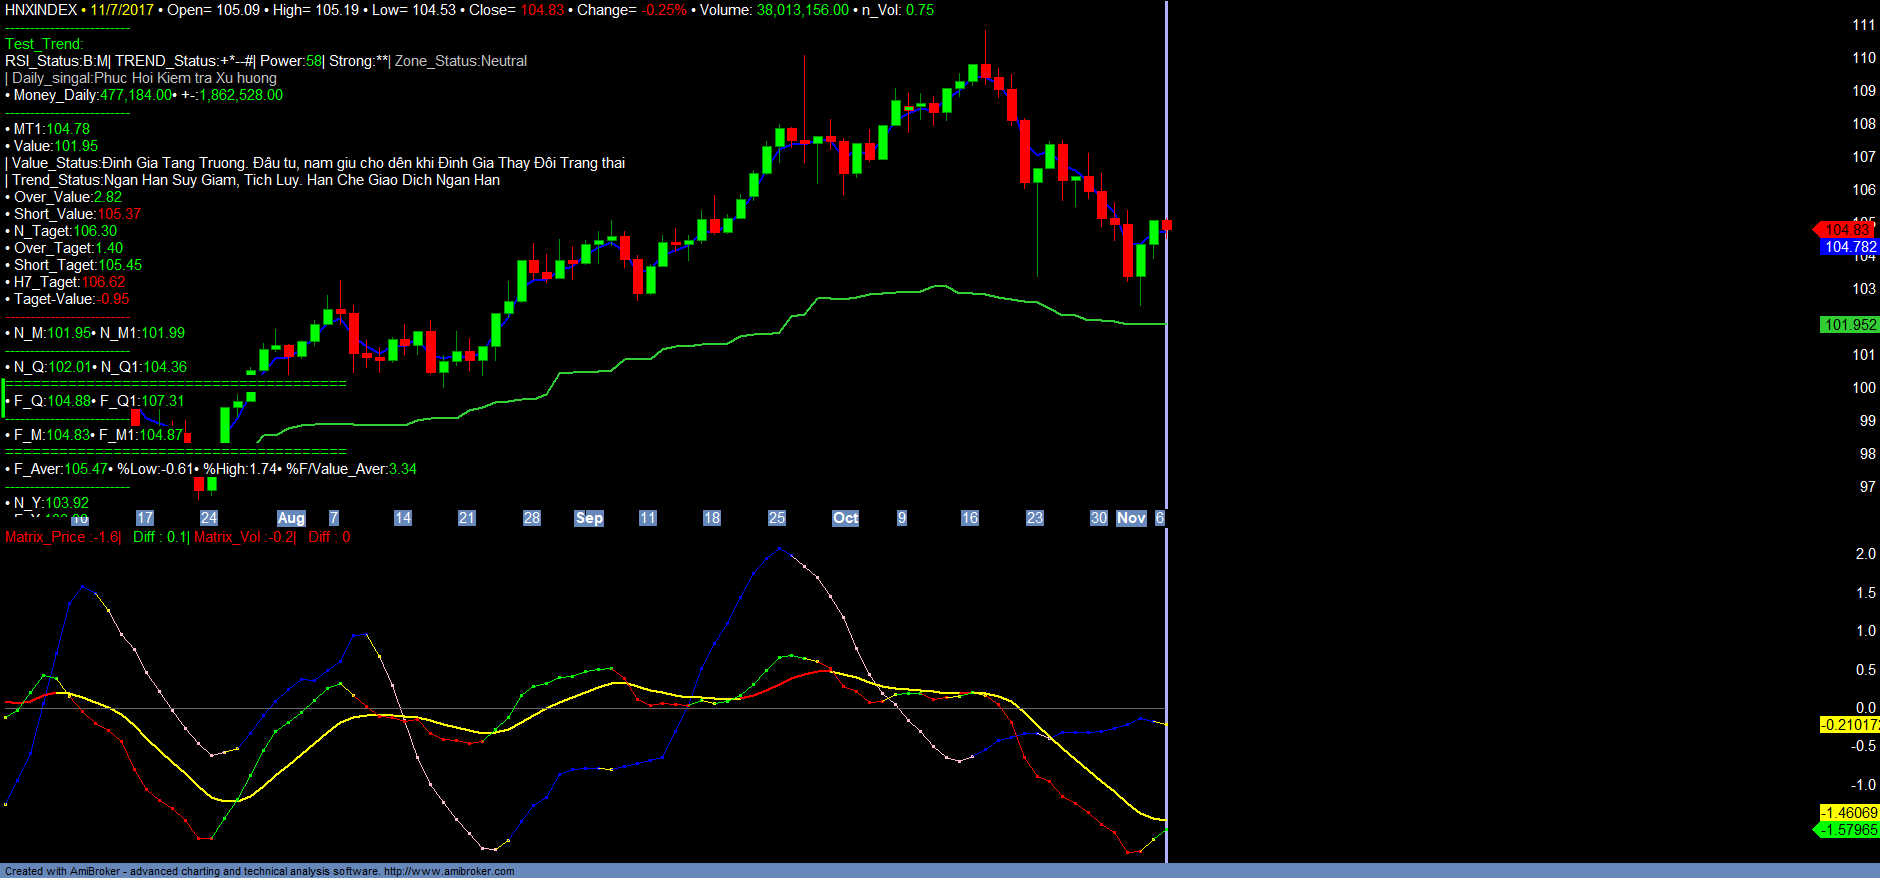Click the yellow -0.21017 indicator value tag

(1849, 725)
